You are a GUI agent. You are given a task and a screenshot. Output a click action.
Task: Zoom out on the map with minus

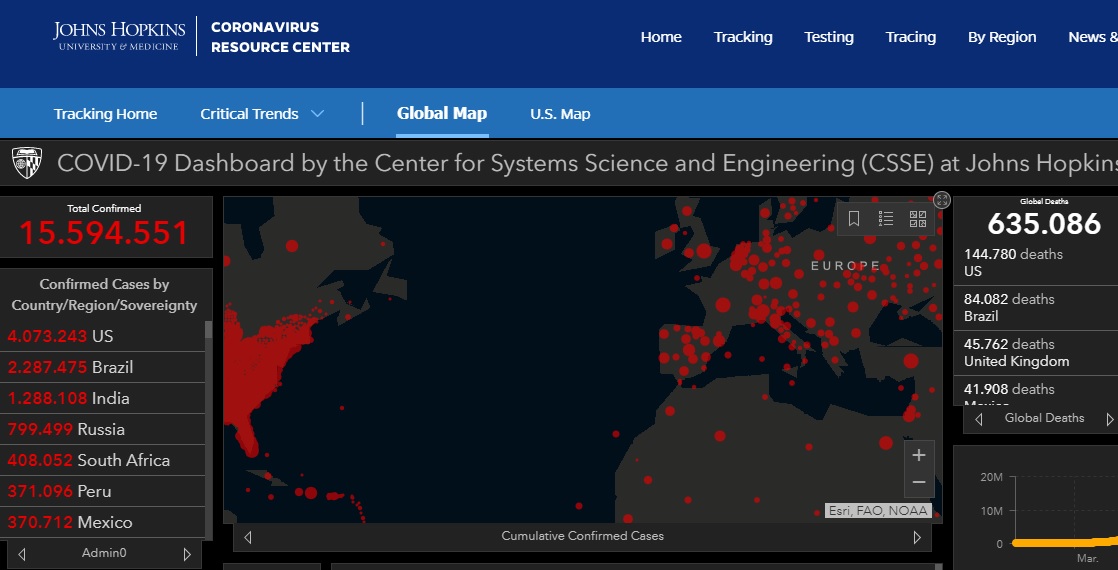[x=919, y=483]
